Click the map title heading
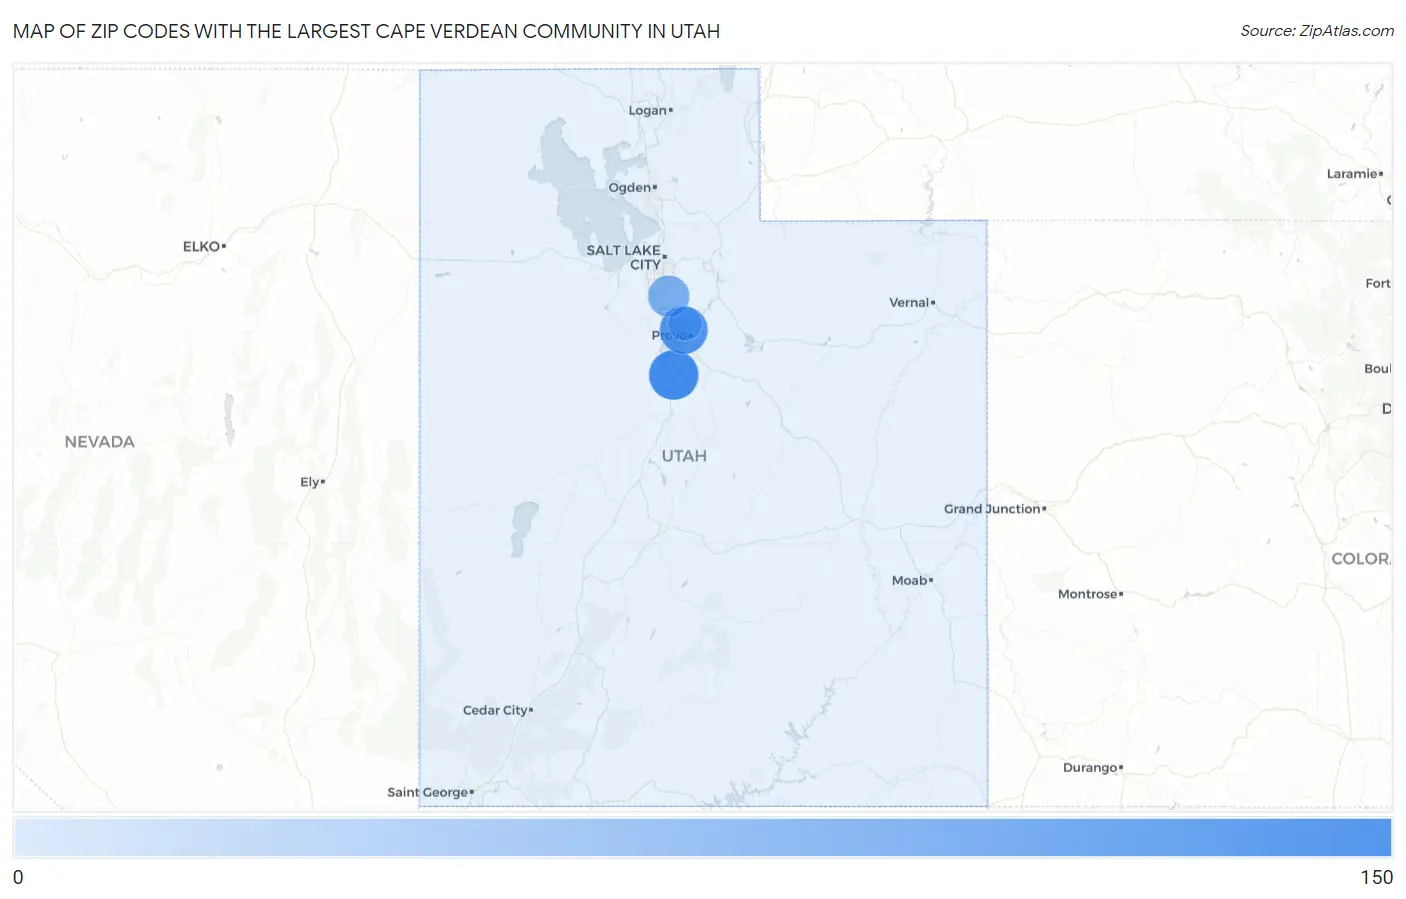Viewport: 1406px width, 899px height. 366,31
